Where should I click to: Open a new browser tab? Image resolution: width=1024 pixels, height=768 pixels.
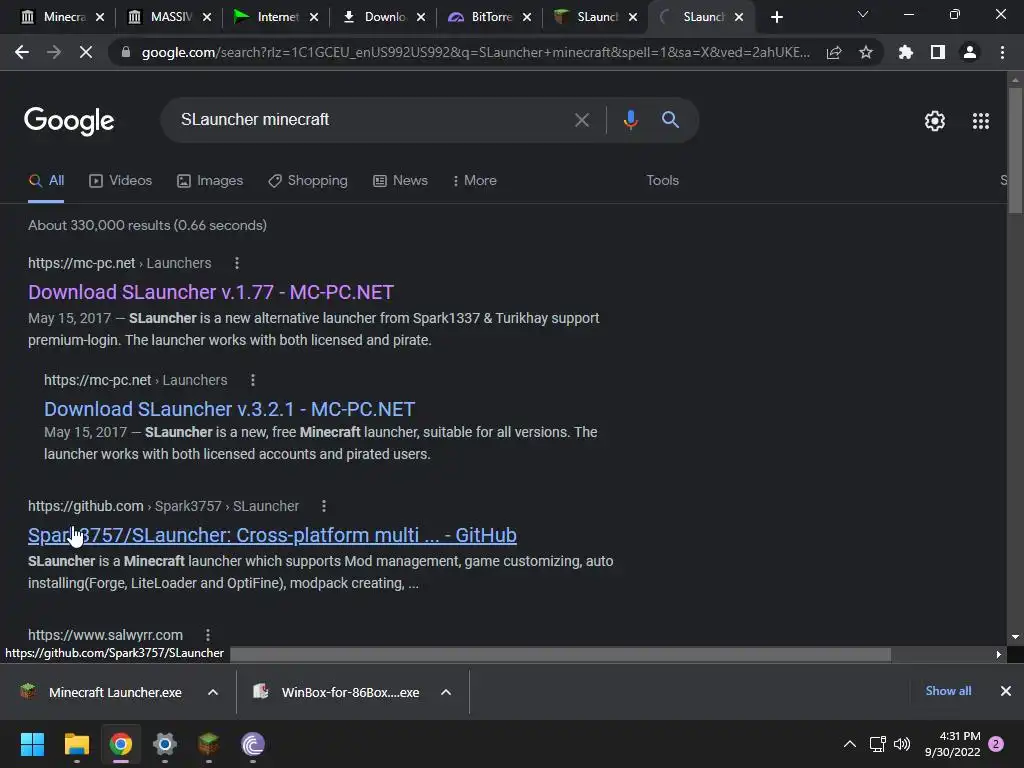pos(776,17)
